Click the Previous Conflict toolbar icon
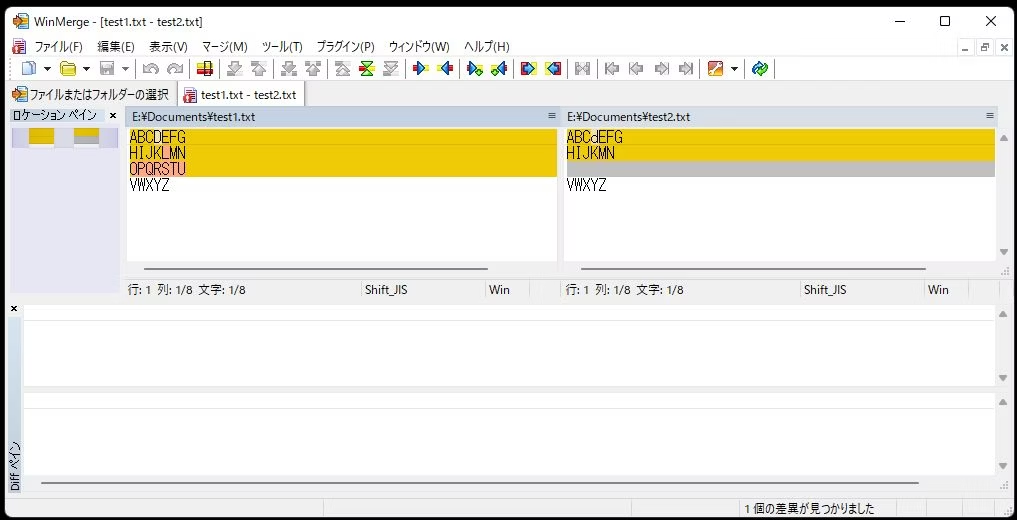 click(313, 68)
